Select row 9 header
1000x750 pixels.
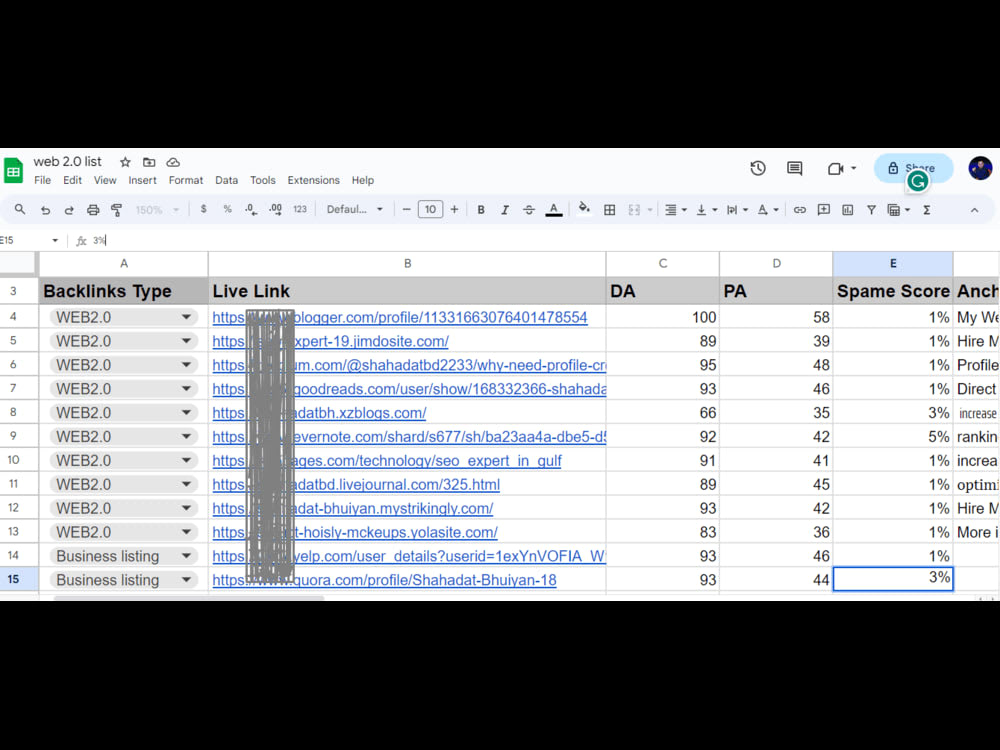(13, 436)
